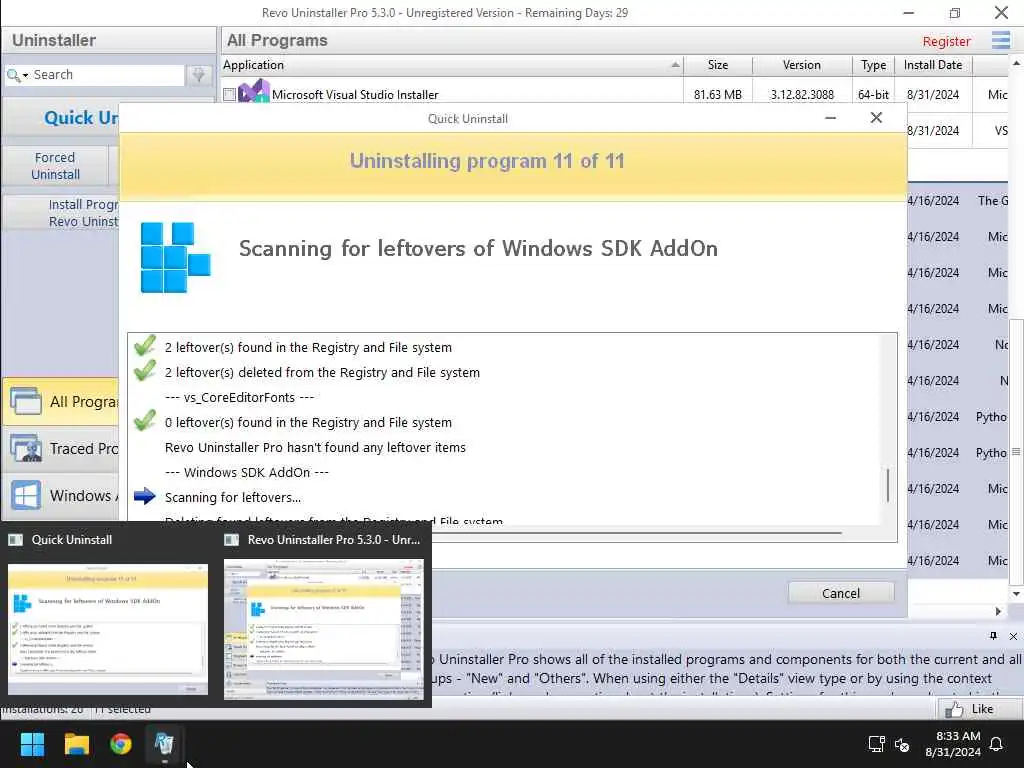Close the description panel
Screen dimensions: 1024x768
[1013, 636]
